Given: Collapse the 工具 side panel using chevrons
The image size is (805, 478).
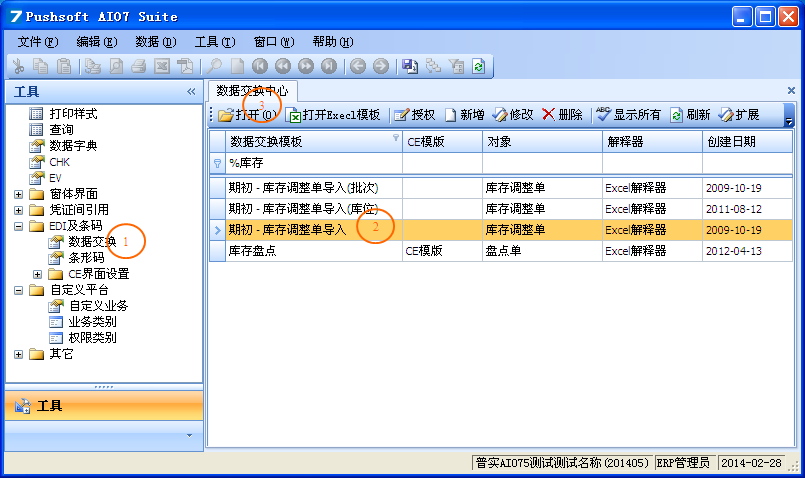Looking at the screenshot, I should click(191, 92).
